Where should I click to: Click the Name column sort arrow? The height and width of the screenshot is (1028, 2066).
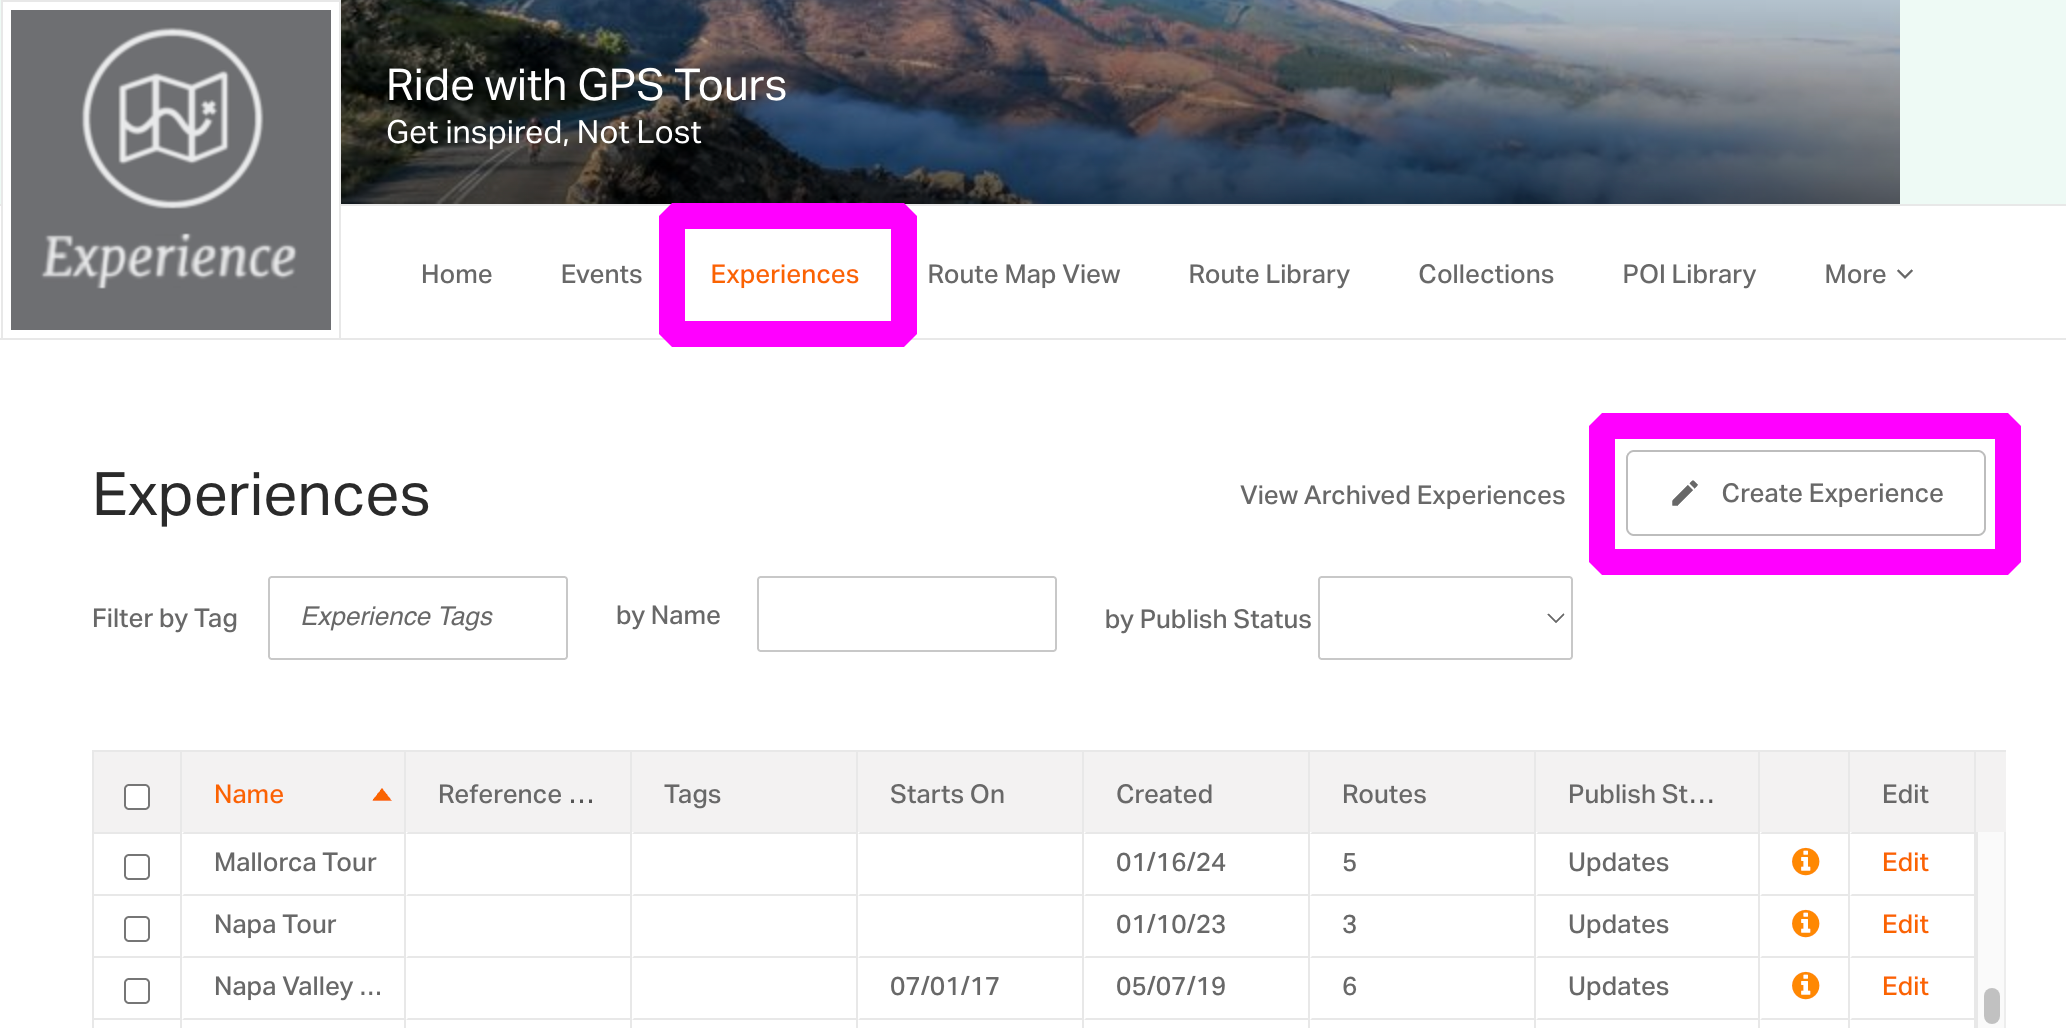point(381,795)
